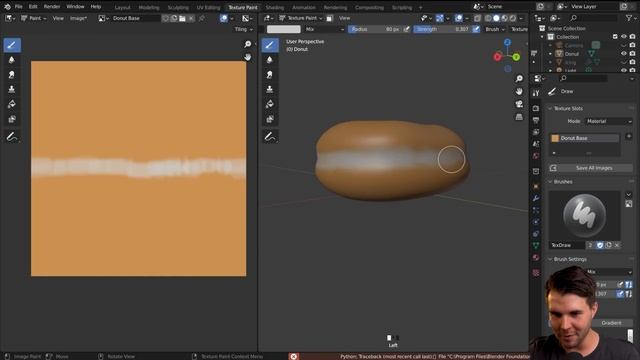
Task: Select the Fill tool in 3D viewport
Action: (x=270, y=104)
